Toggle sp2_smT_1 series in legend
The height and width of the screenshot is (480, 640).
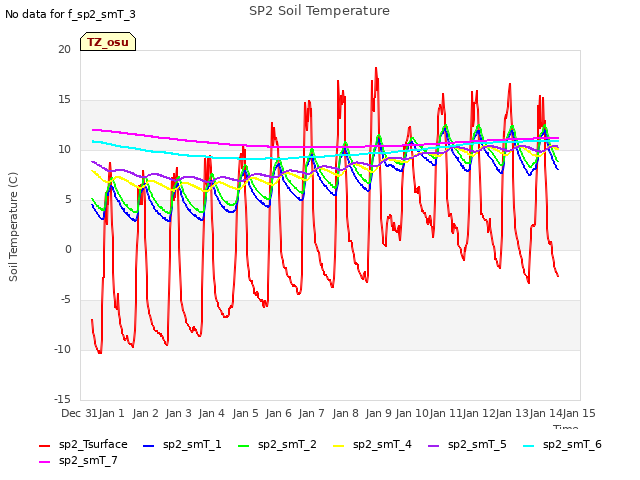(182, 444)
